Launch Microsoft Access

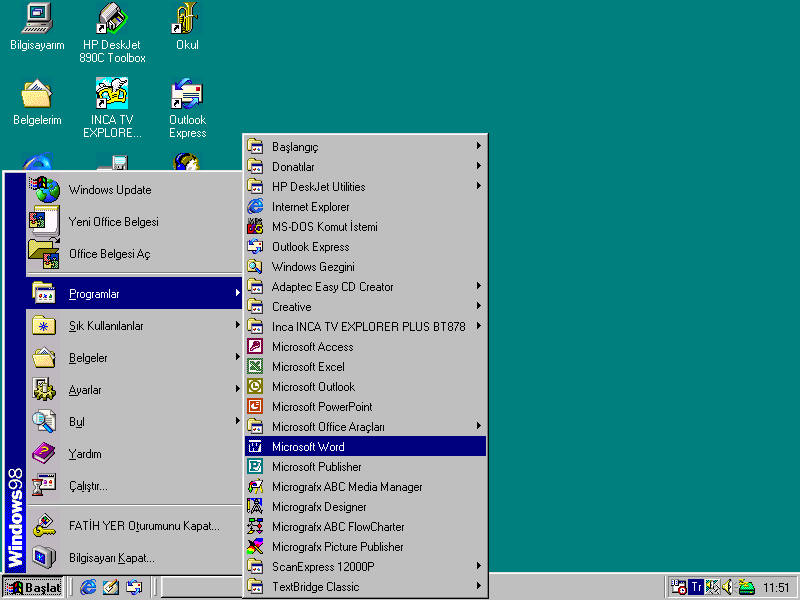365,346
